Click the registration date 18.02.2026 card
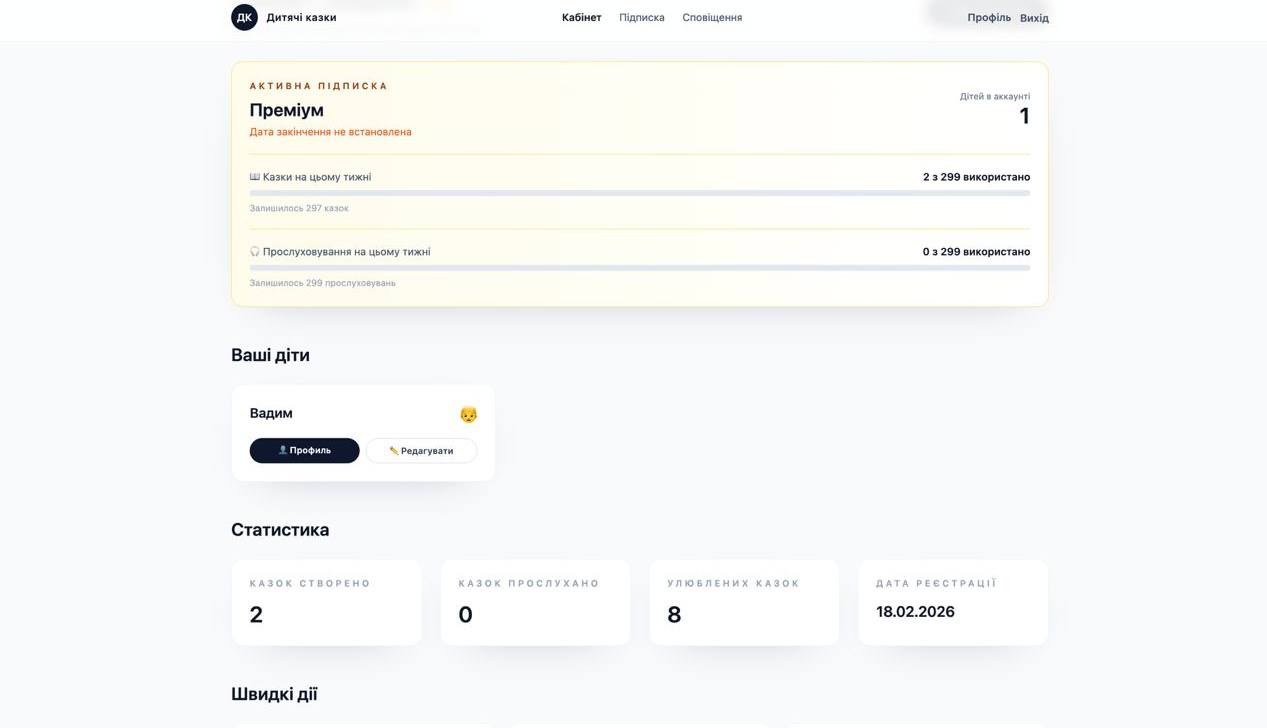The width and height of the screenshot is (1267, 728). (953, 601)
